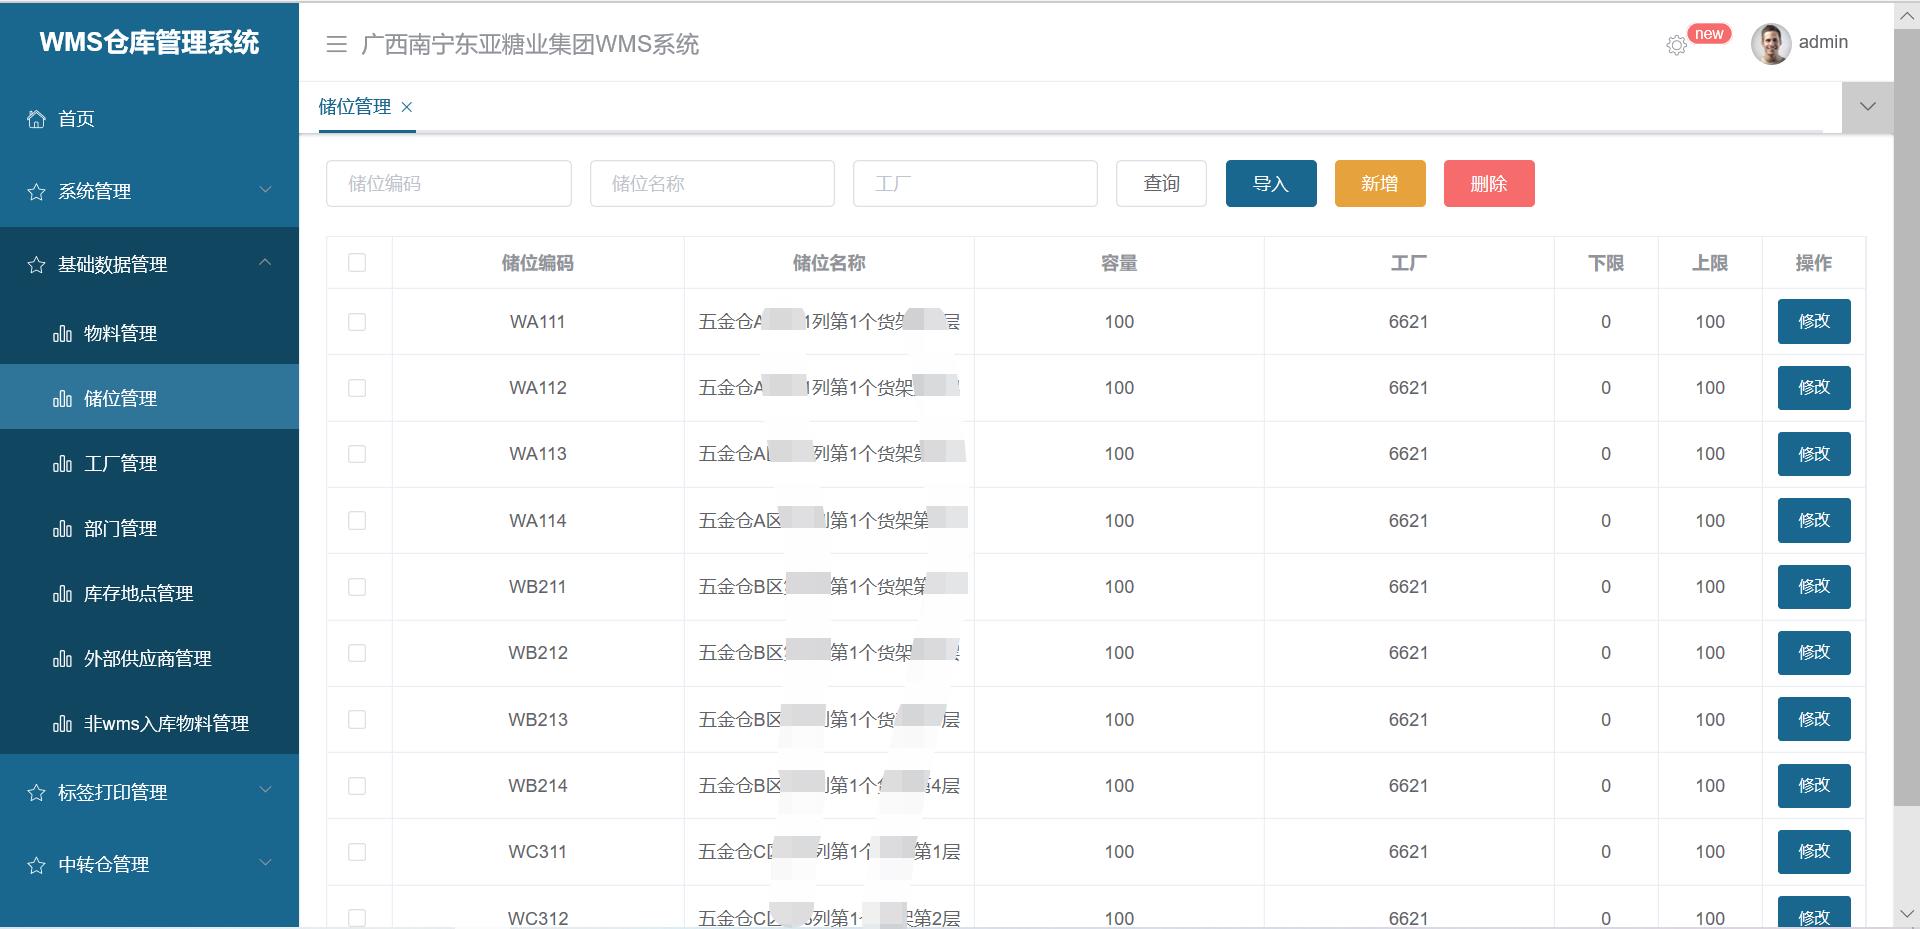Screen dimensions: 1920x929
Task: Click the 新增 add button
Action: coord(1379,183)
